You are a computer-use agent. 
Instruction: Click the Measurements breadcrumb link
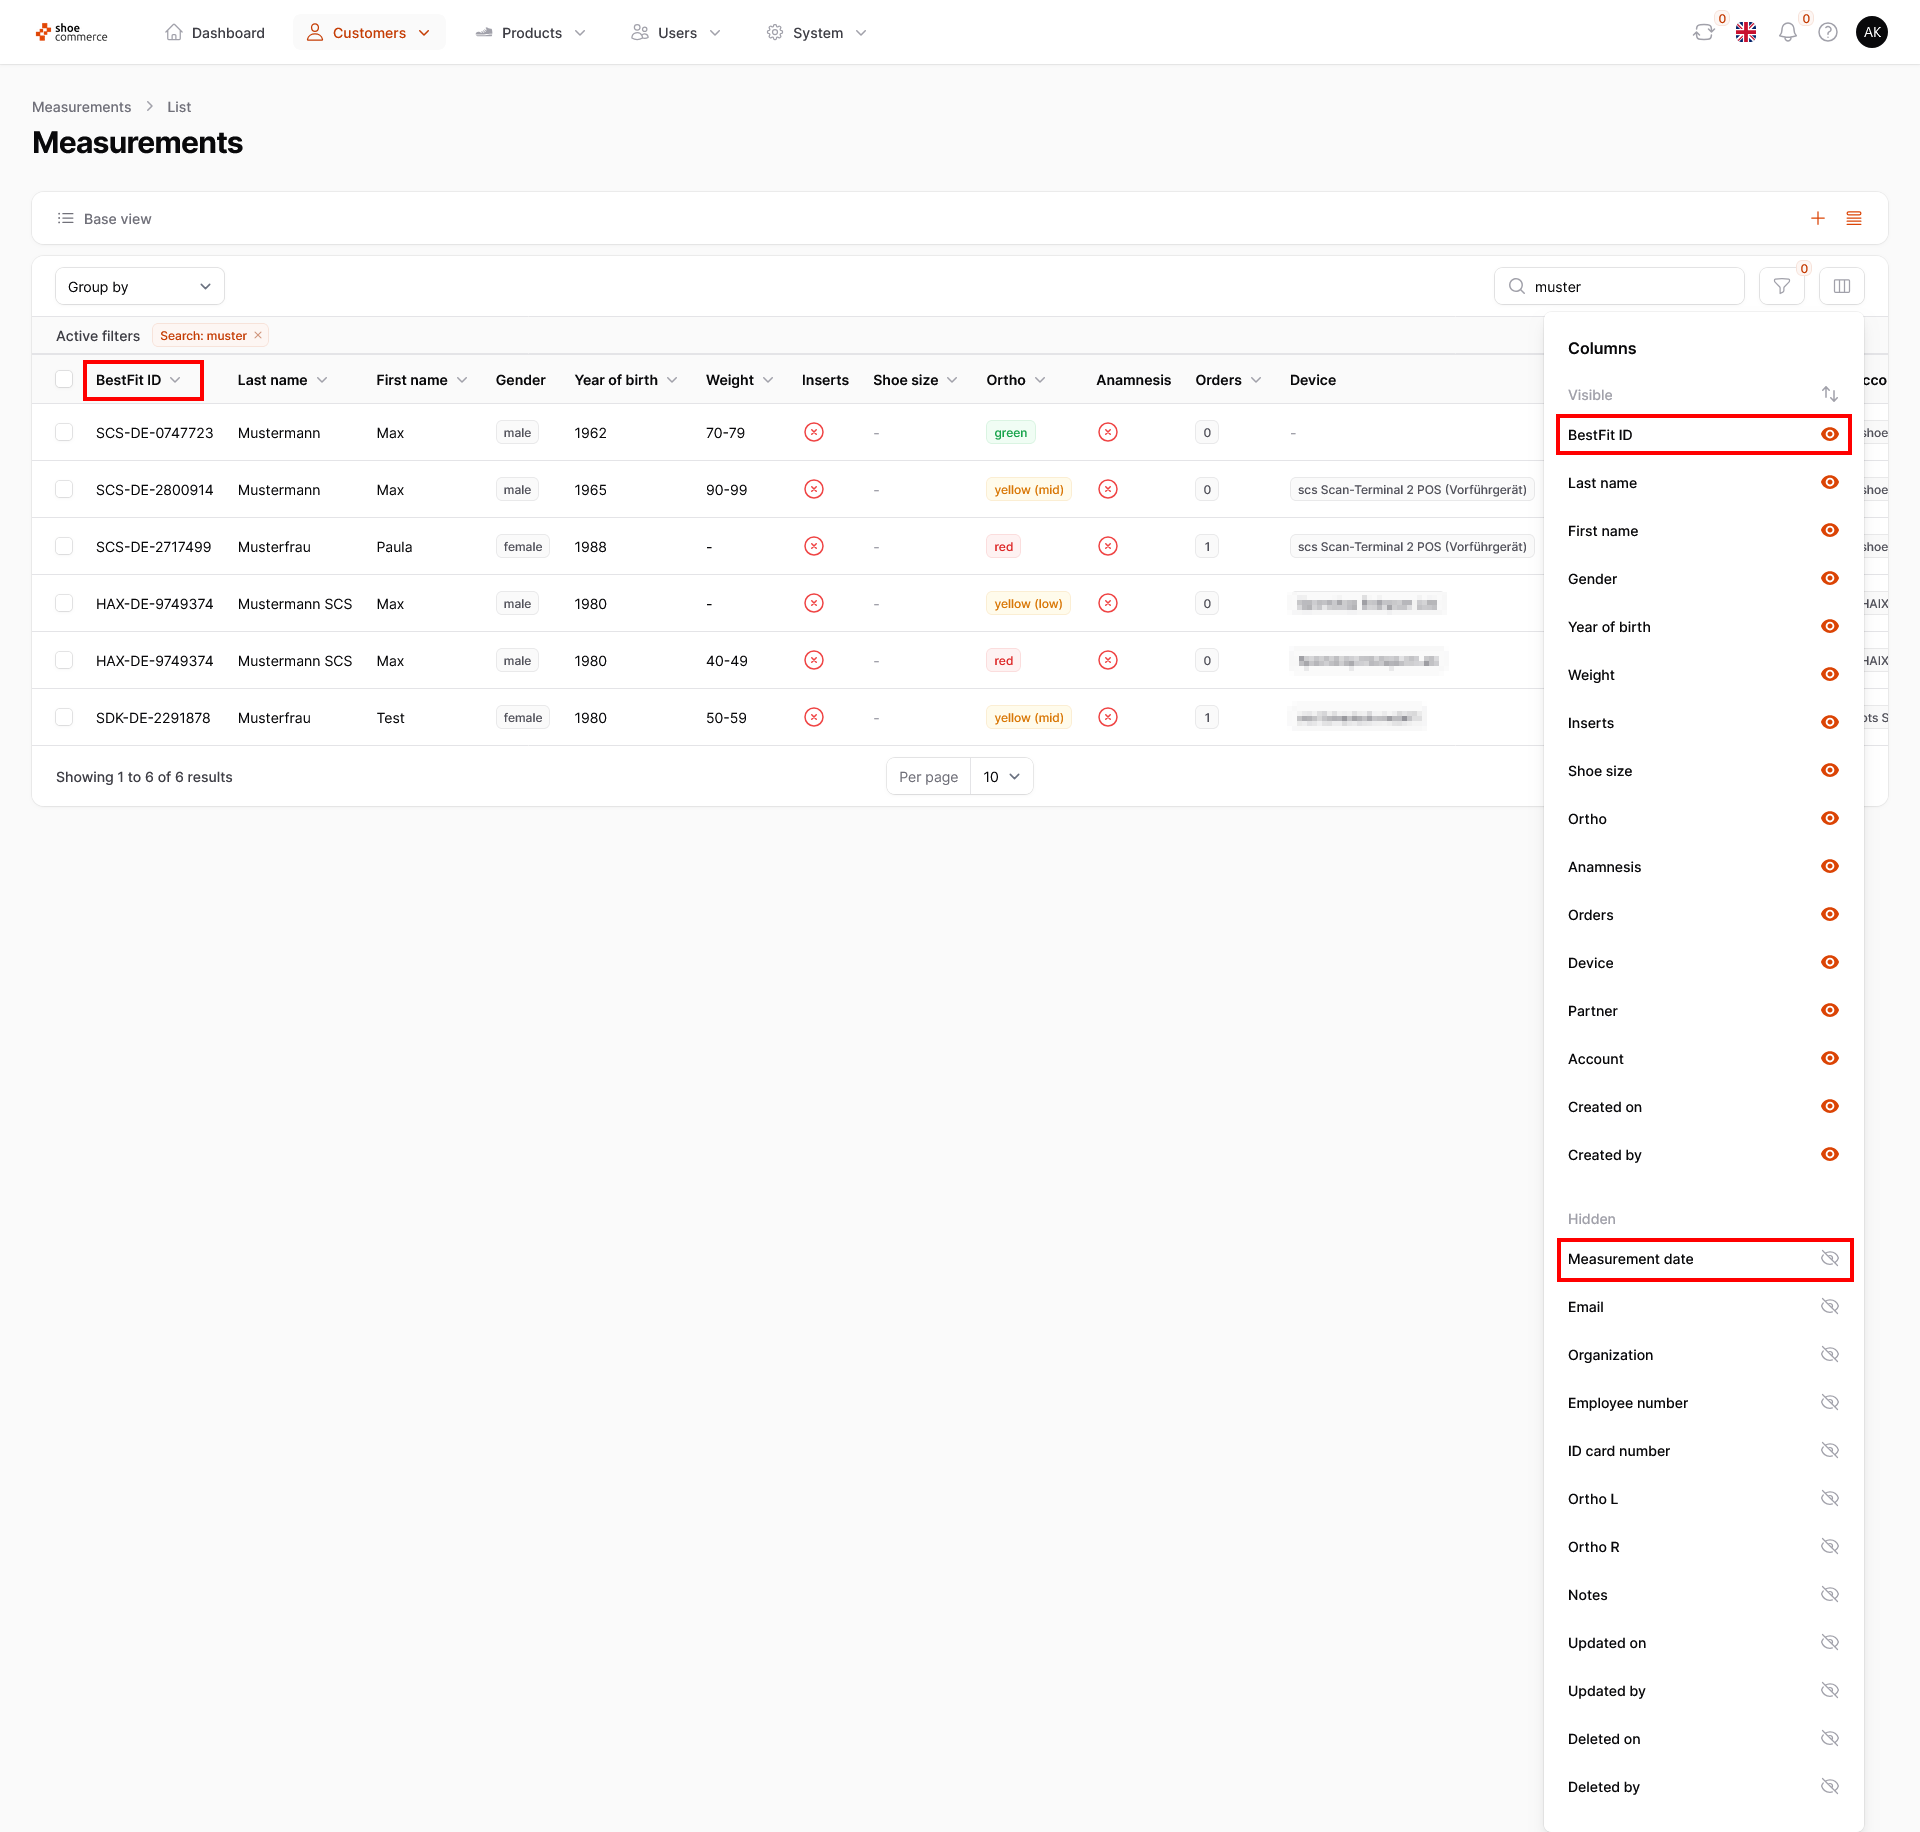[81, 107]
